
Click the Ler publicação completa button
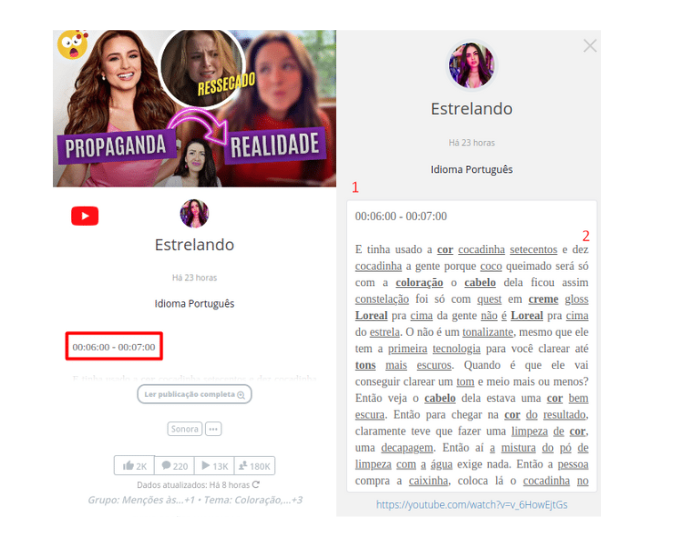tap(194, 394)
